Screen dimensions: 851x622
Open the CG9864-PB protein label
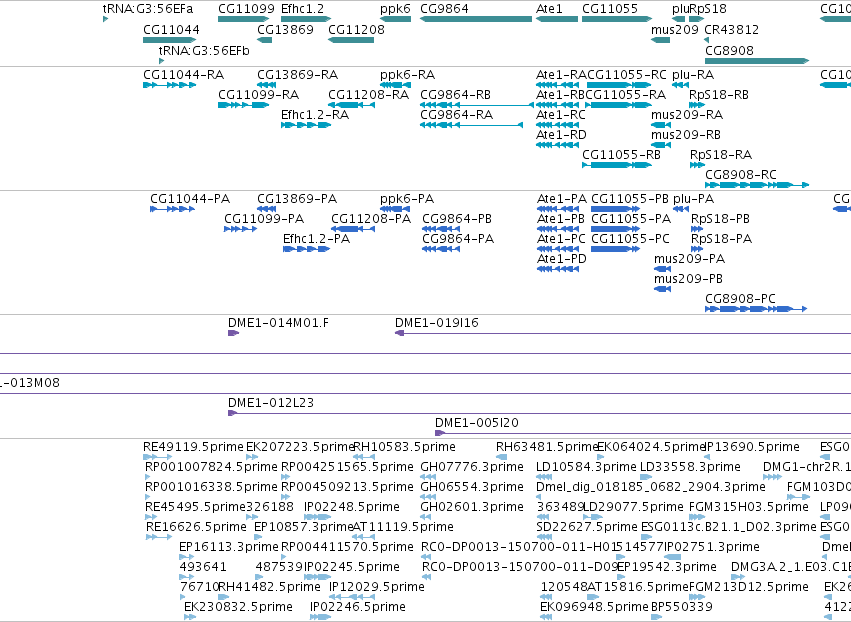click(x=457, y=219)
